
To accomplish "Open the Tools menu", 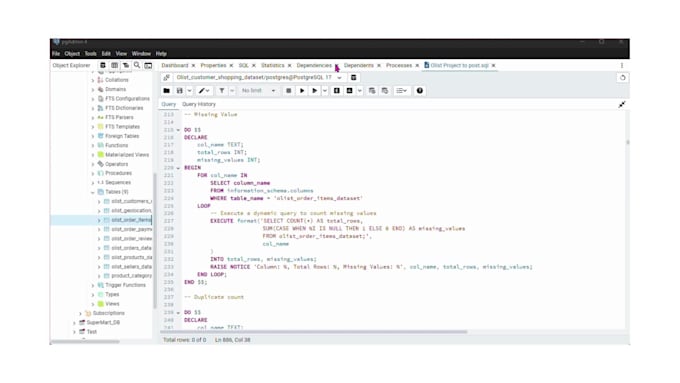I will [91, 54].
